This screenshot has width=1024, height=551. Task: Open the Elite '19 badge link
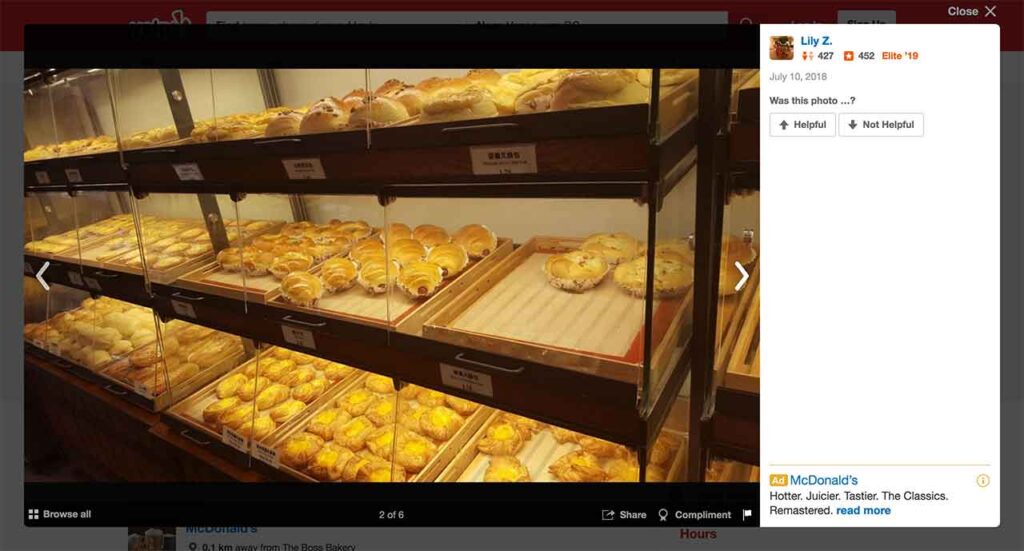[900, 56]
